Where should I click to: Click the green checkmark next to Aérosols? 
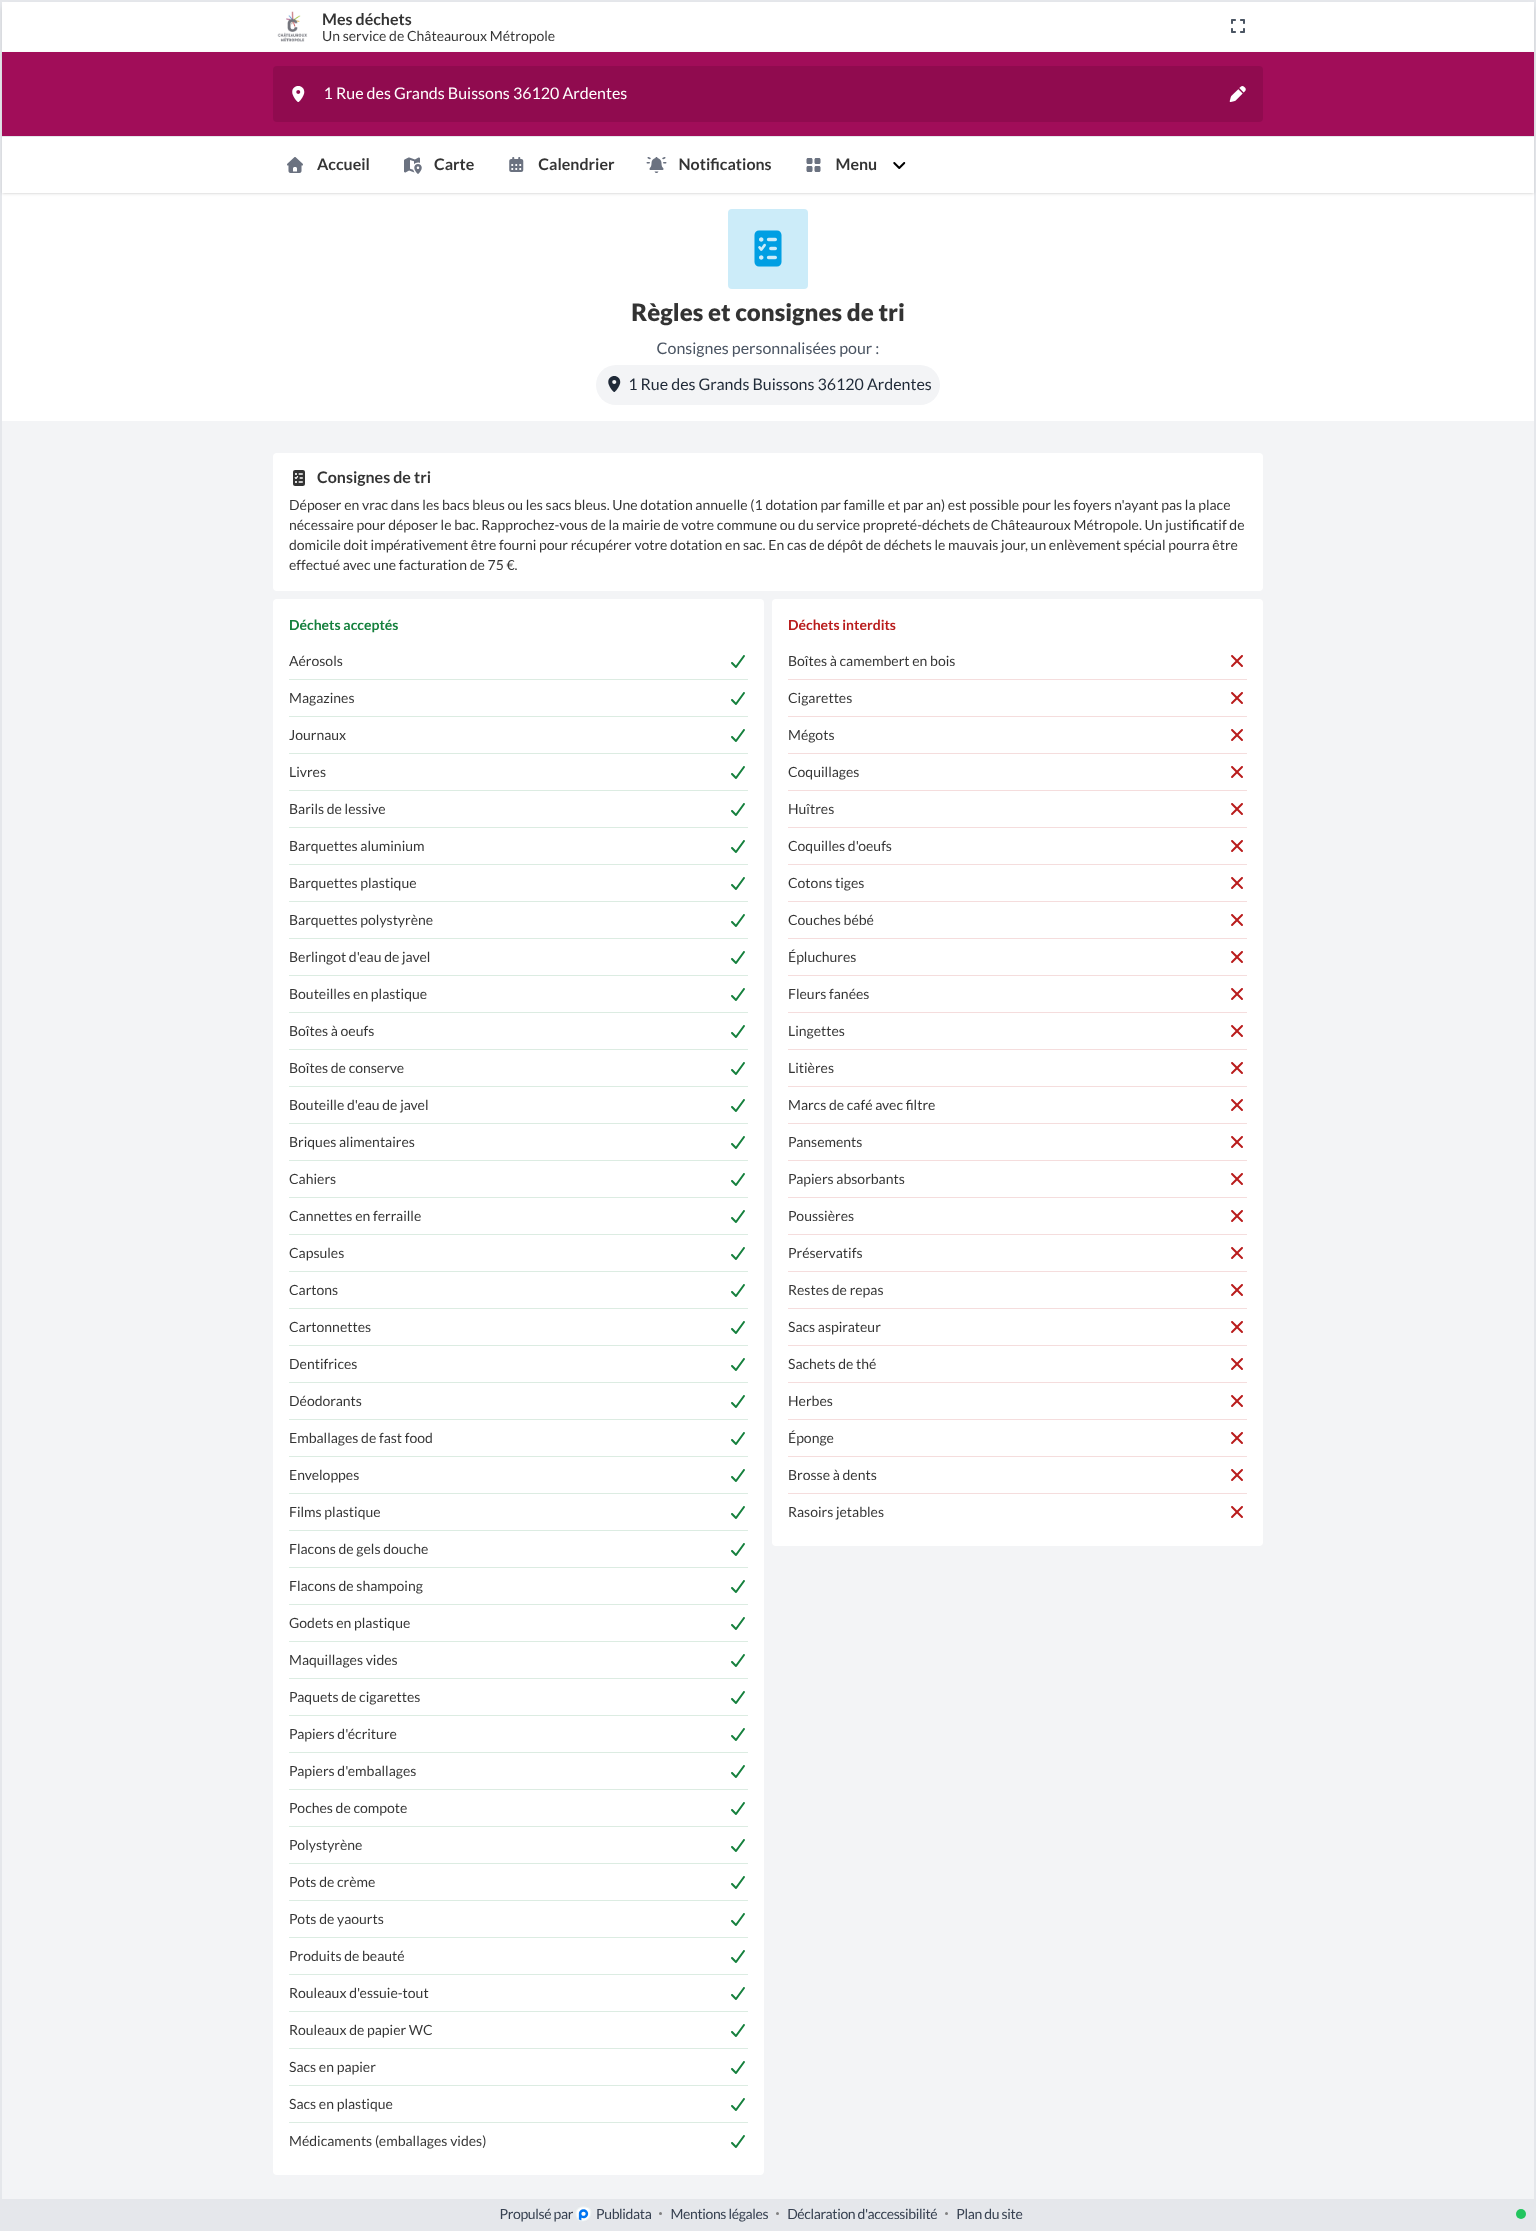tap(738, 662)
